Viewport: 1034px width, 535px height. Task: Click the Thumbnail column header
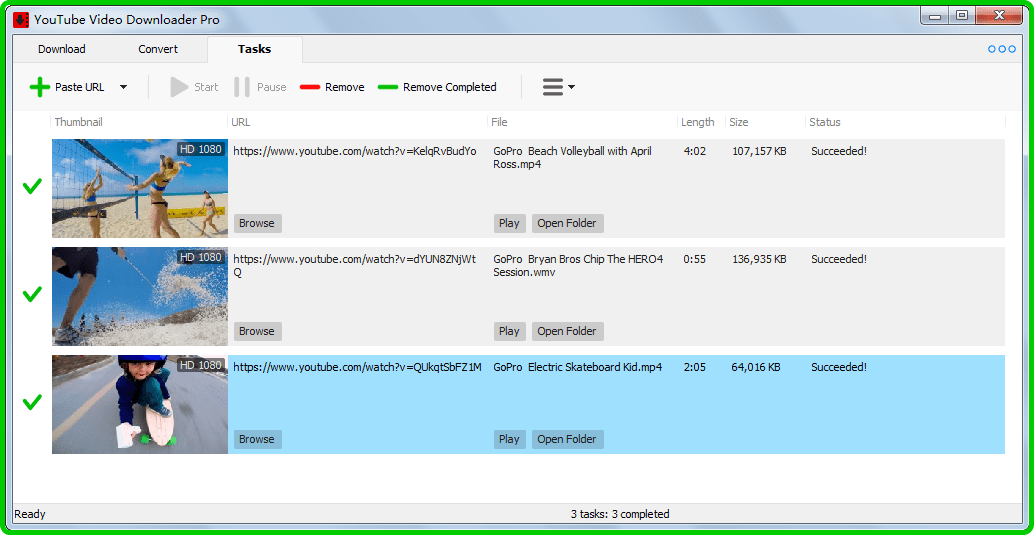click(x=78, y=122)
